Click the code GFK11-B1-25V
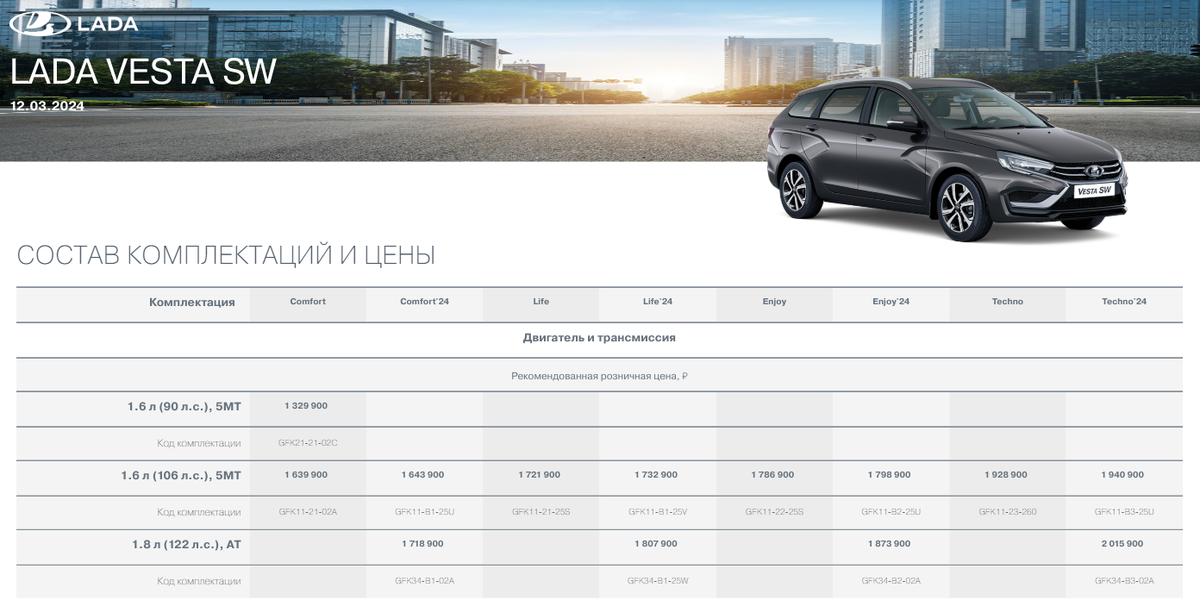Image resolution: width=1200 pixels, height=600 pixels. [658, 511]
